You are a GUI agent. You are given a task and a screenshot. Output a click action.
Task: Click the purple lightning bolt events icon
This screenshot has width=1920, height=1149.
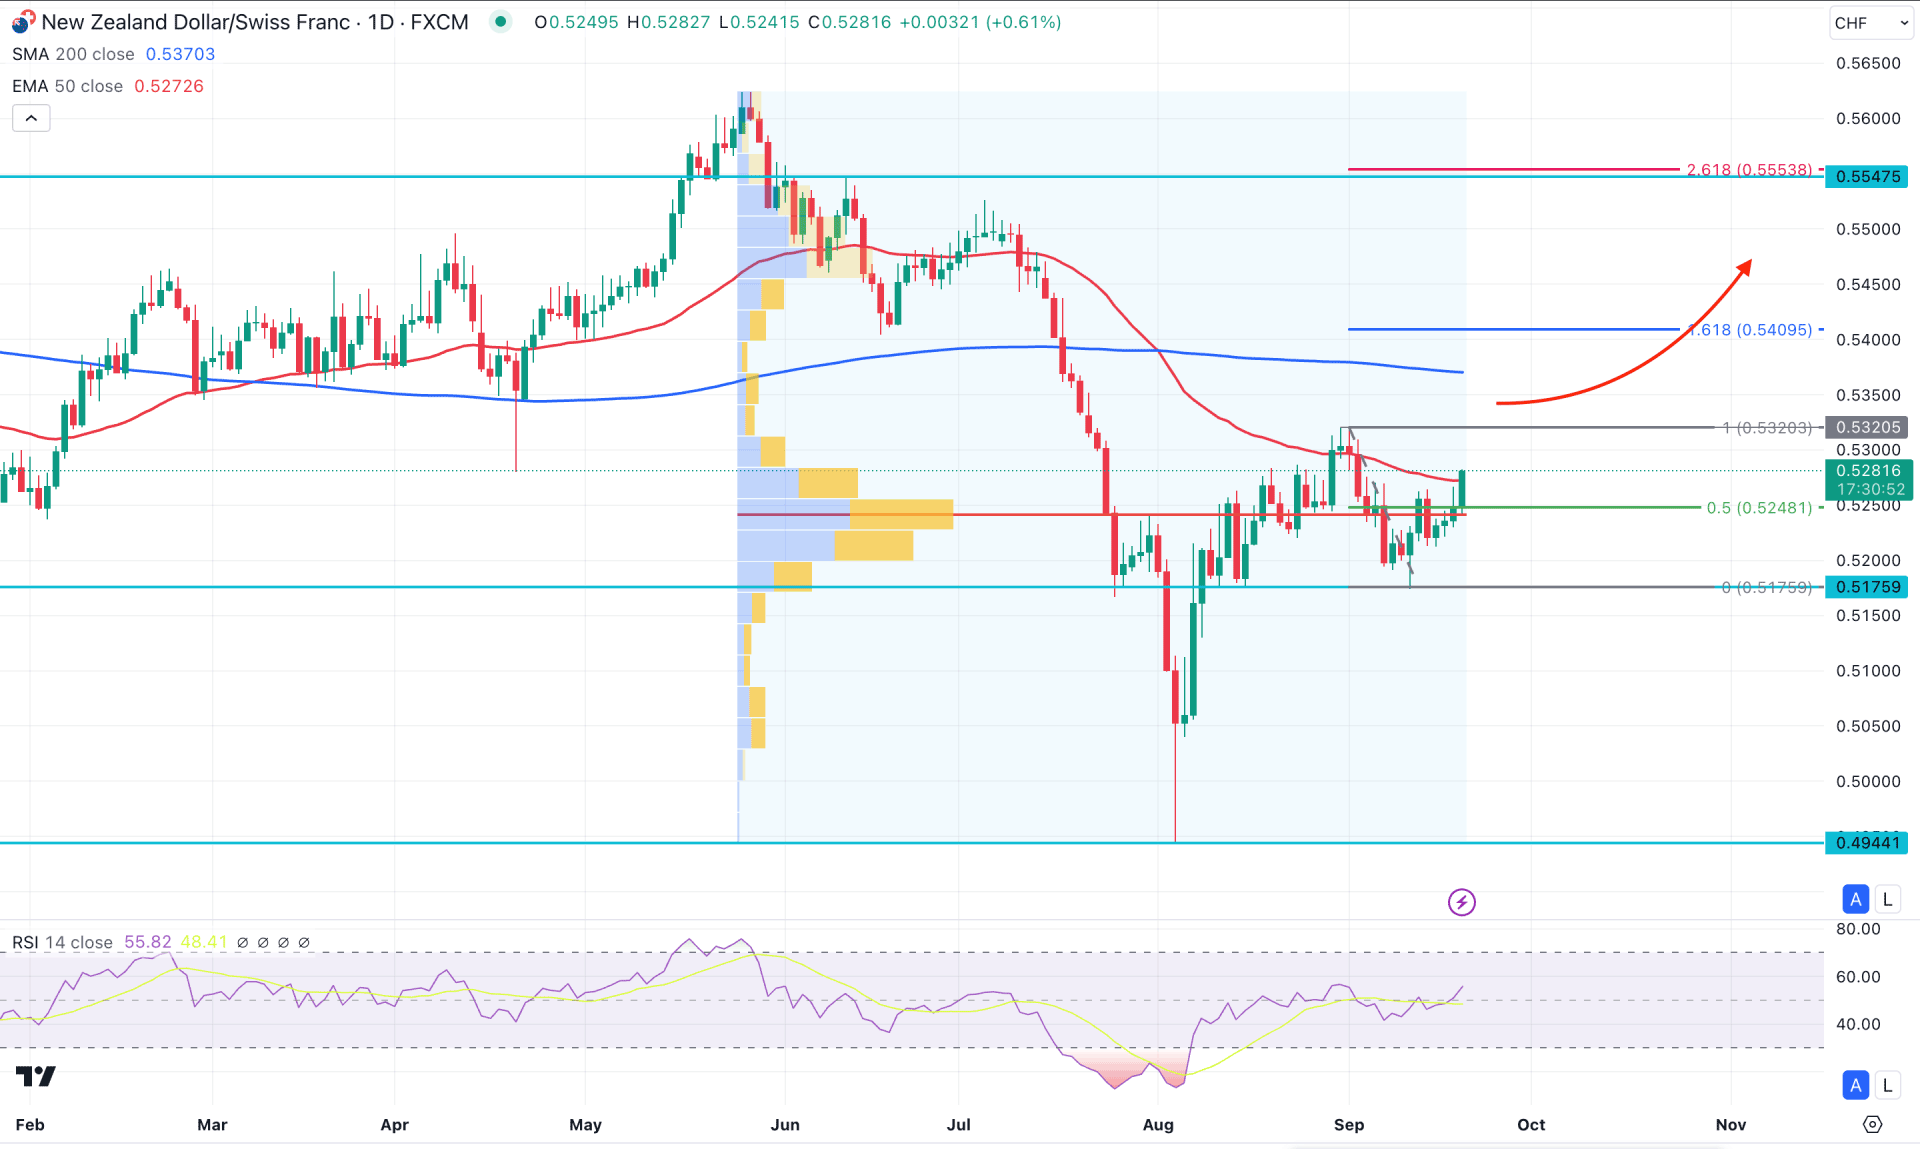[x=1462, y=902]
